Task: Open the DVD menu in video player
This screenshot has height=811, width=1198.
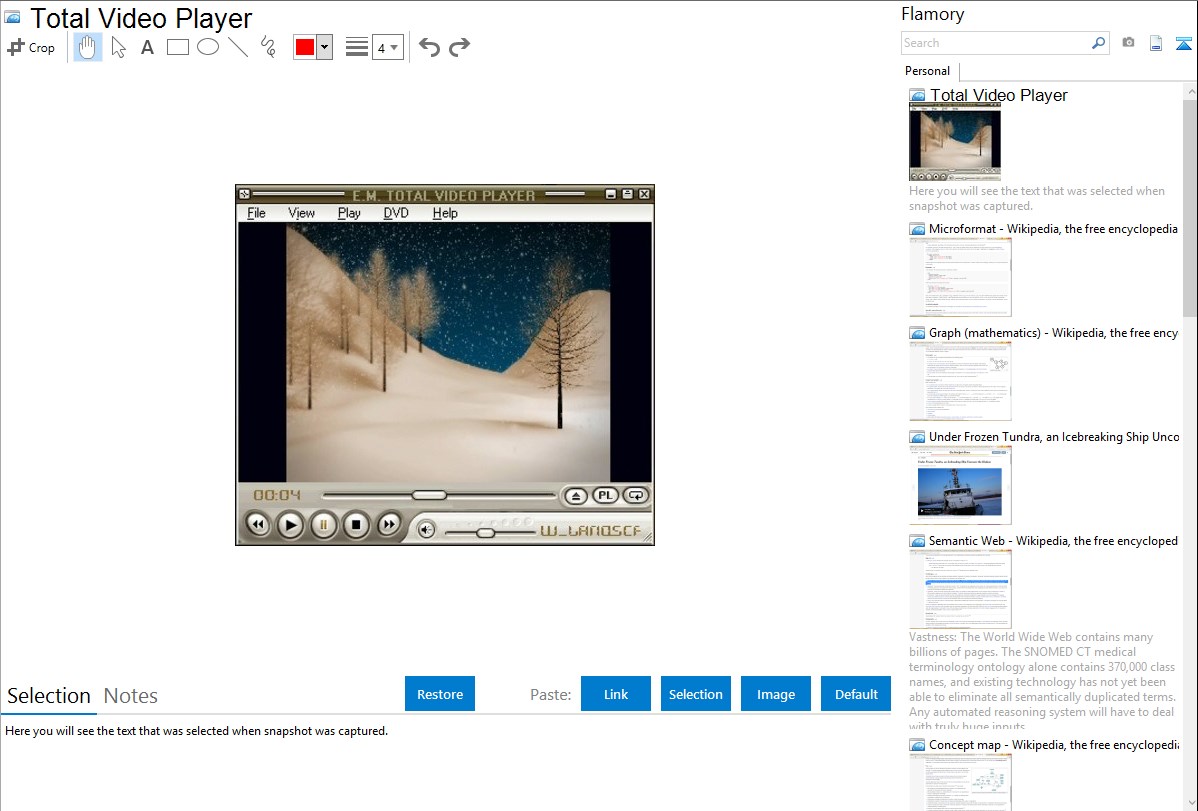Action: 396,213
